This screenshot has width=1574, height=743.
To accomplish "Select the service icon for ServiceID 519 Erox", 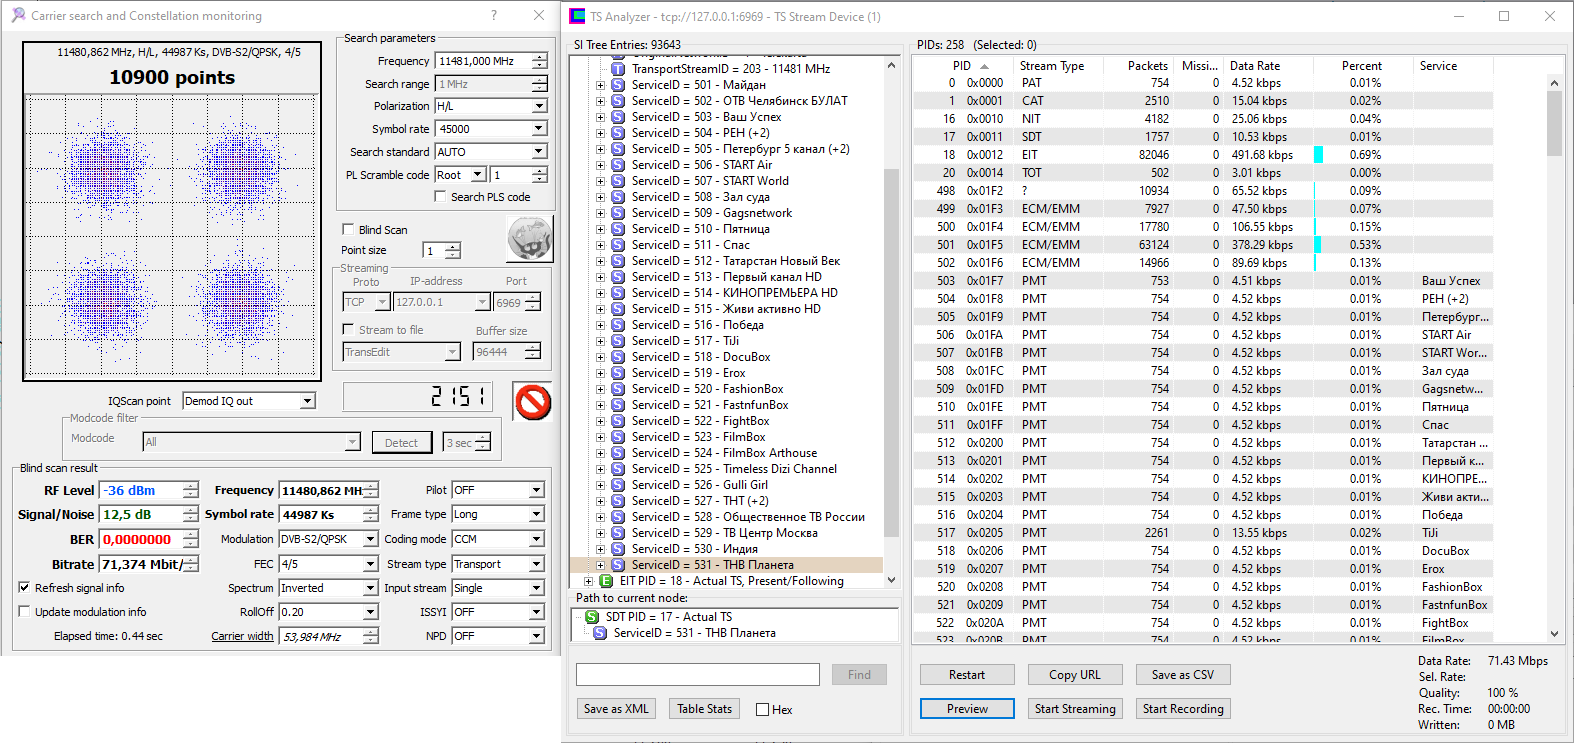I will [x=618, y=373].
